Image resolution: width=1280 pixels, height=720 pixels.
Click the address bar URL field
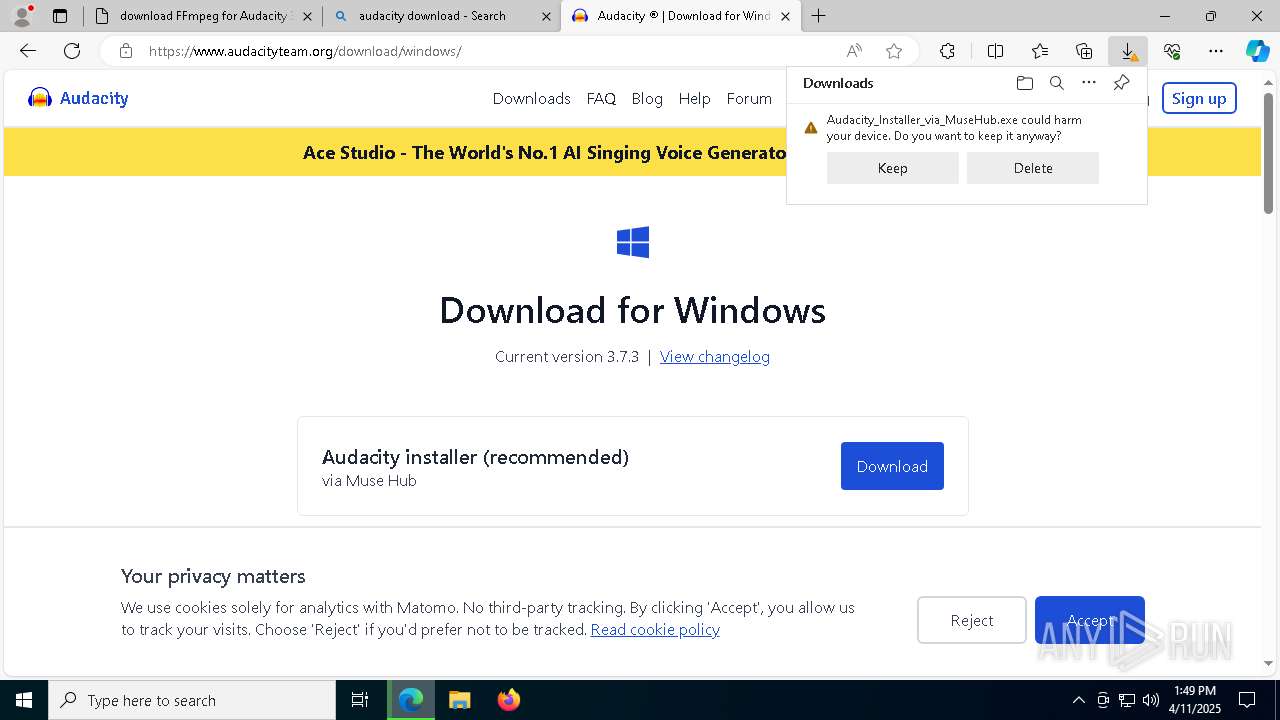point(480,51)
